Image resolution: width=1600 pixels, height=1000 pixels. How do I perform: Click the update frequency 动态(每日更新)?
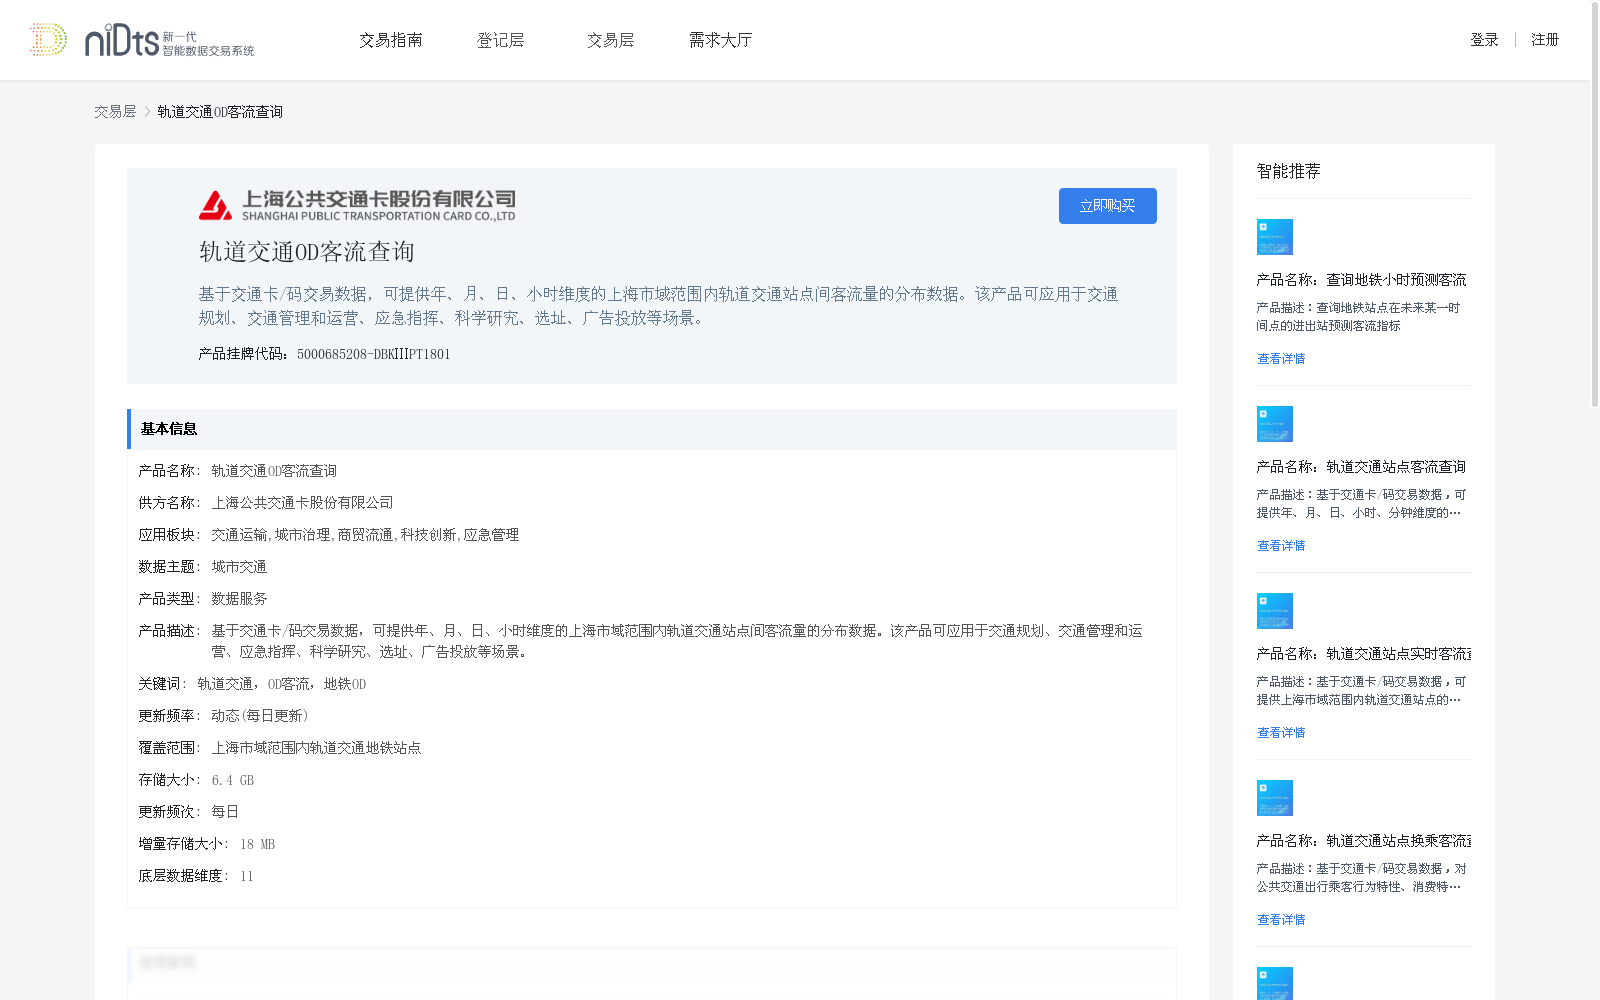pos(260,716)
